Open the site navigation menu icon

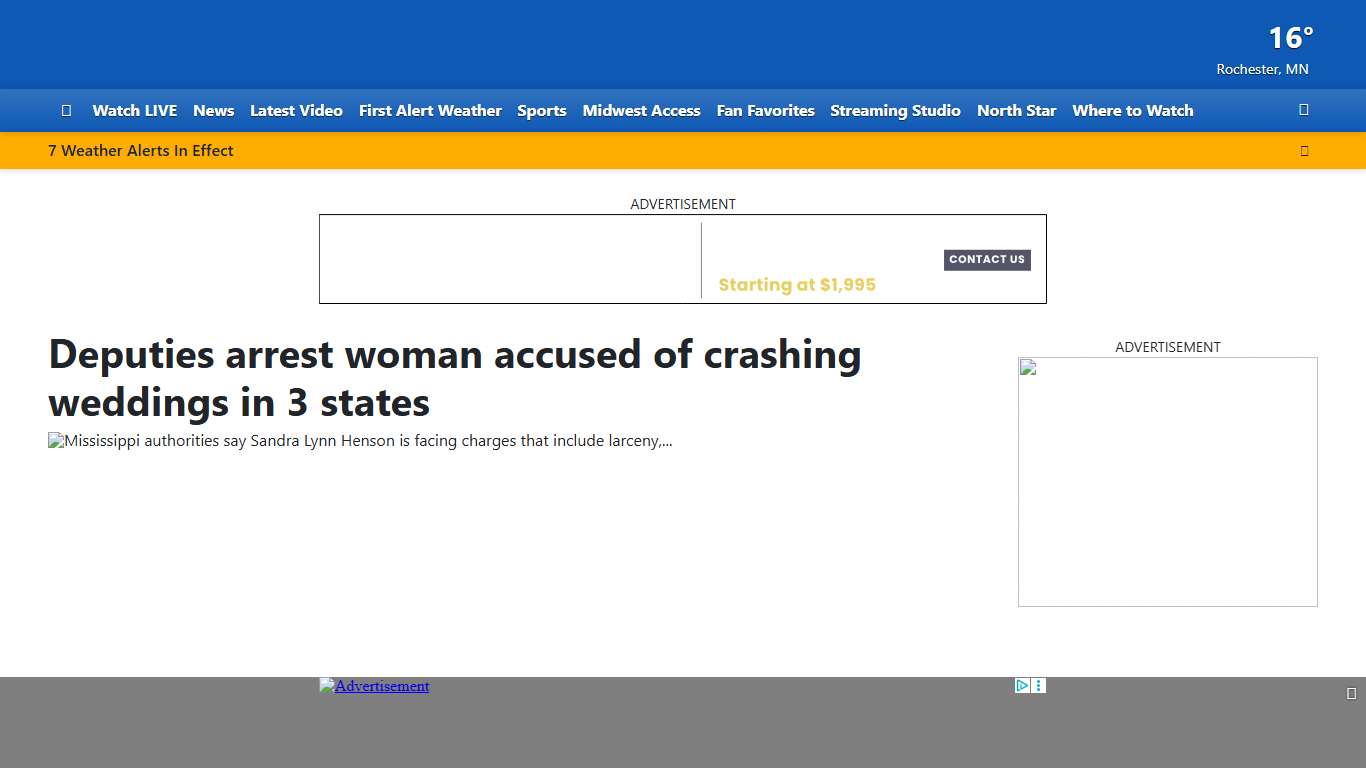(x=66, y=110)
